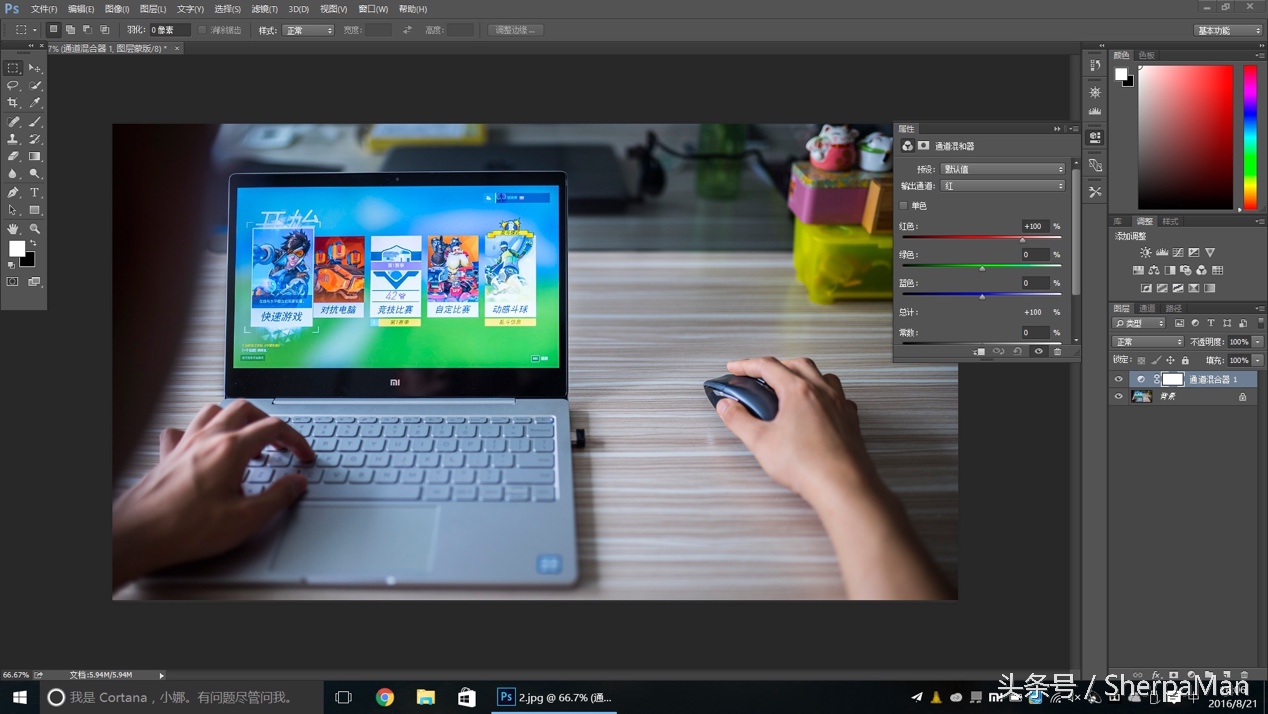The height and width of the screenshot is (714, 1268).
Task: Switch to the 色板 swatches tab
Action: tap(1146, 55)
